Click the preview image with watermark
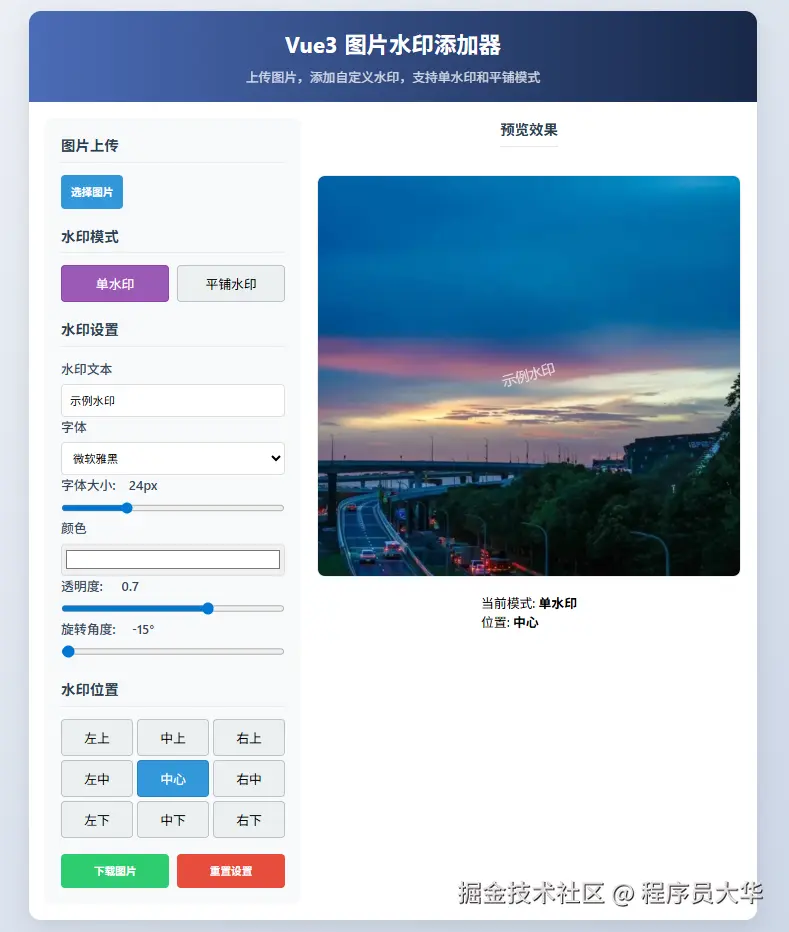789x932 pixels. click(529, 376)
